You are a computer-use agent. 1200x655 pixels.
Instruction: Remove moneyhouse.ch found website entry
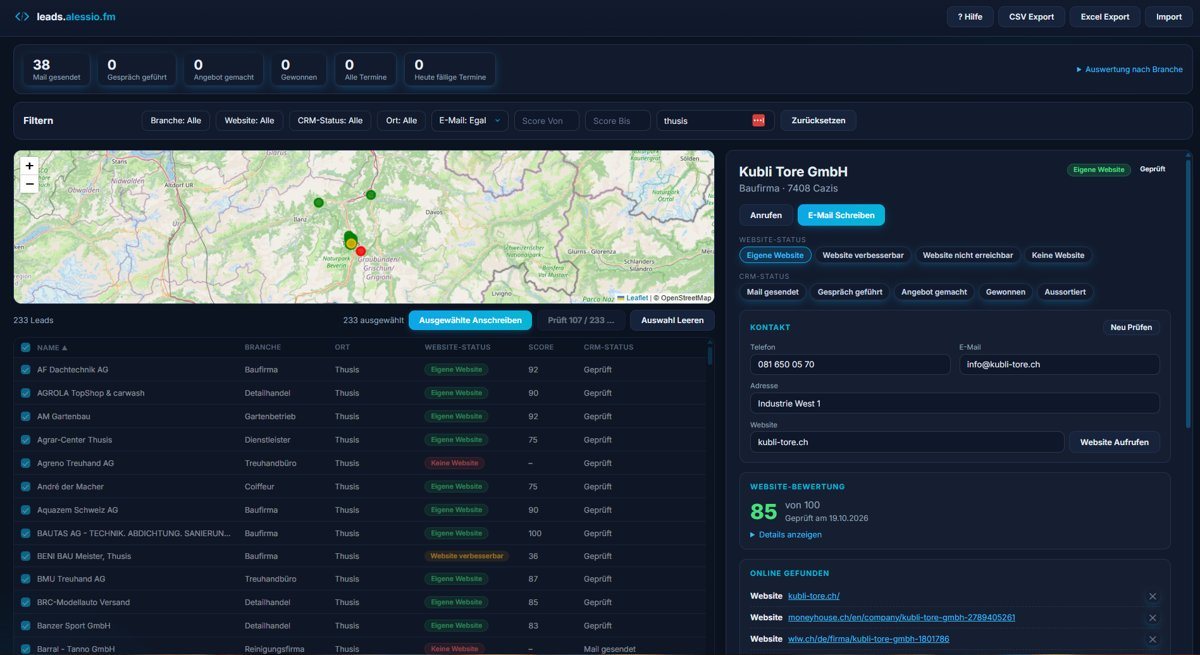[1152, 618]
